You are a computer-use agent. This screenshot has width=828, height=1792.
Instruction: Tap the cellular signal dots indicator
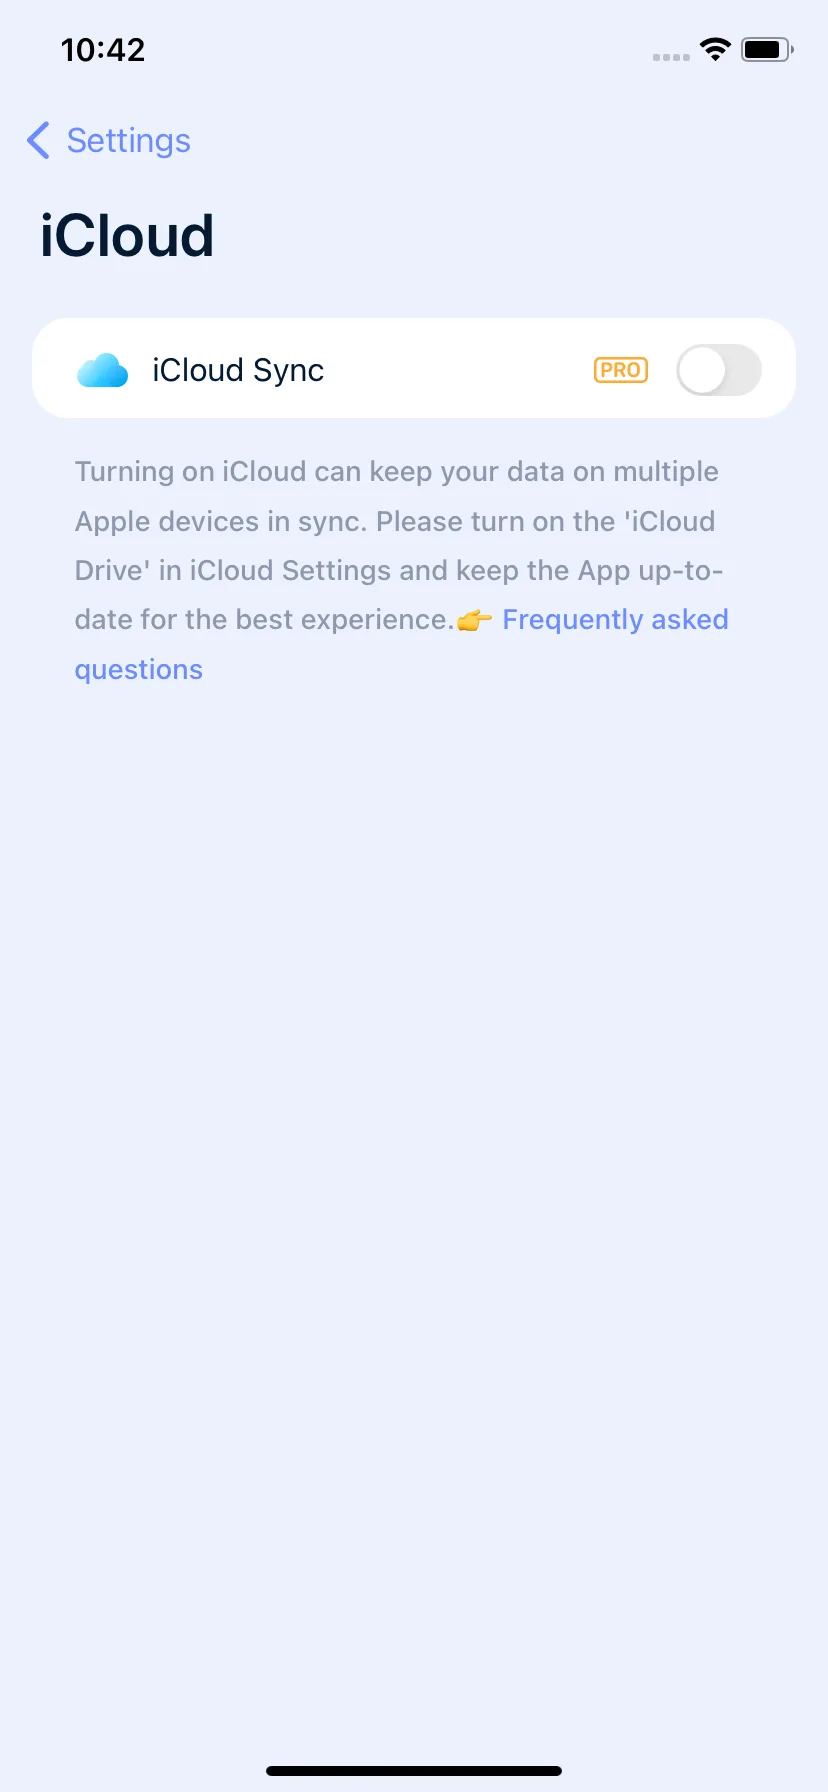(x=671, y=57)
